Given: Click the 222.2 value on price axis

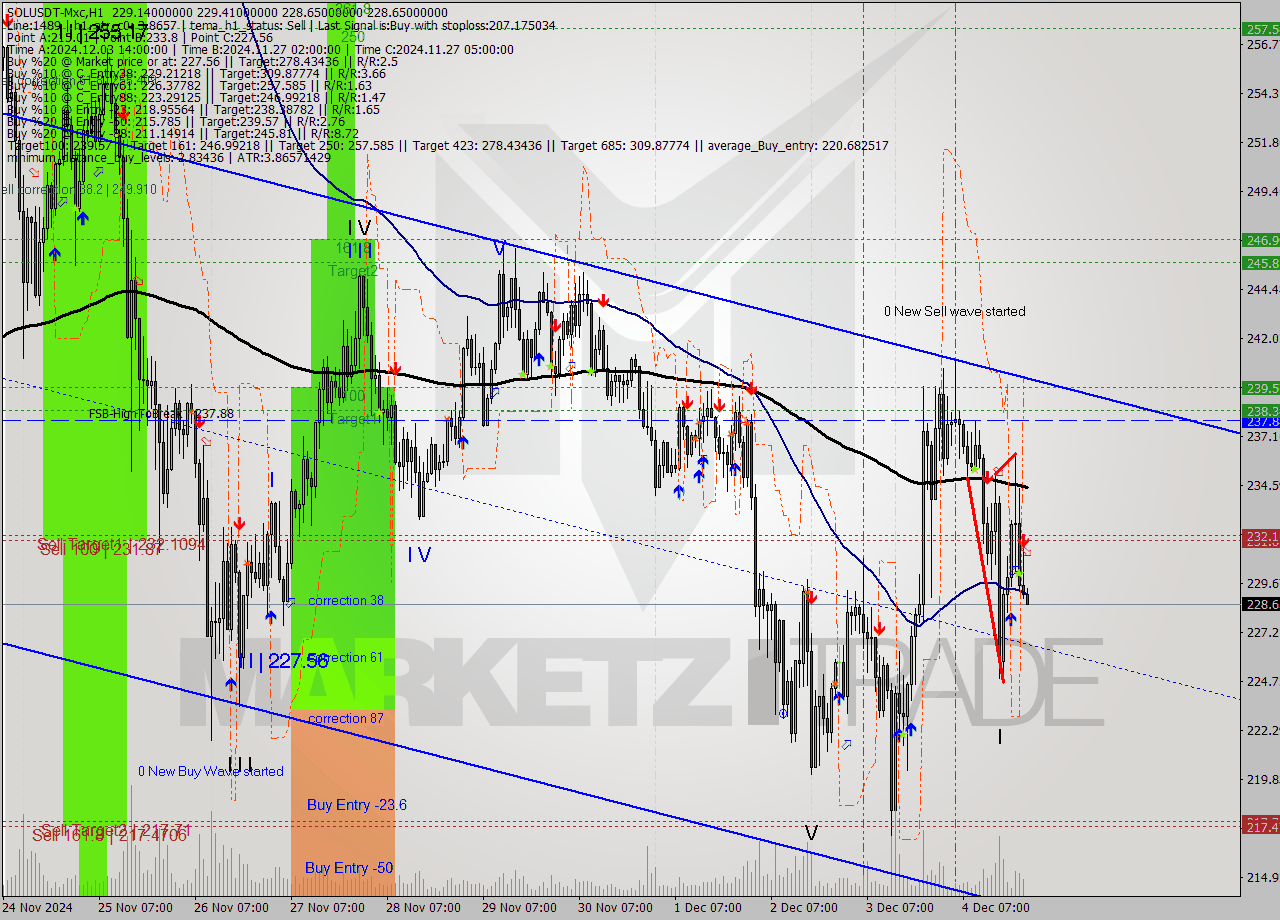Looking at the screenshot, I should (1261, 730).
